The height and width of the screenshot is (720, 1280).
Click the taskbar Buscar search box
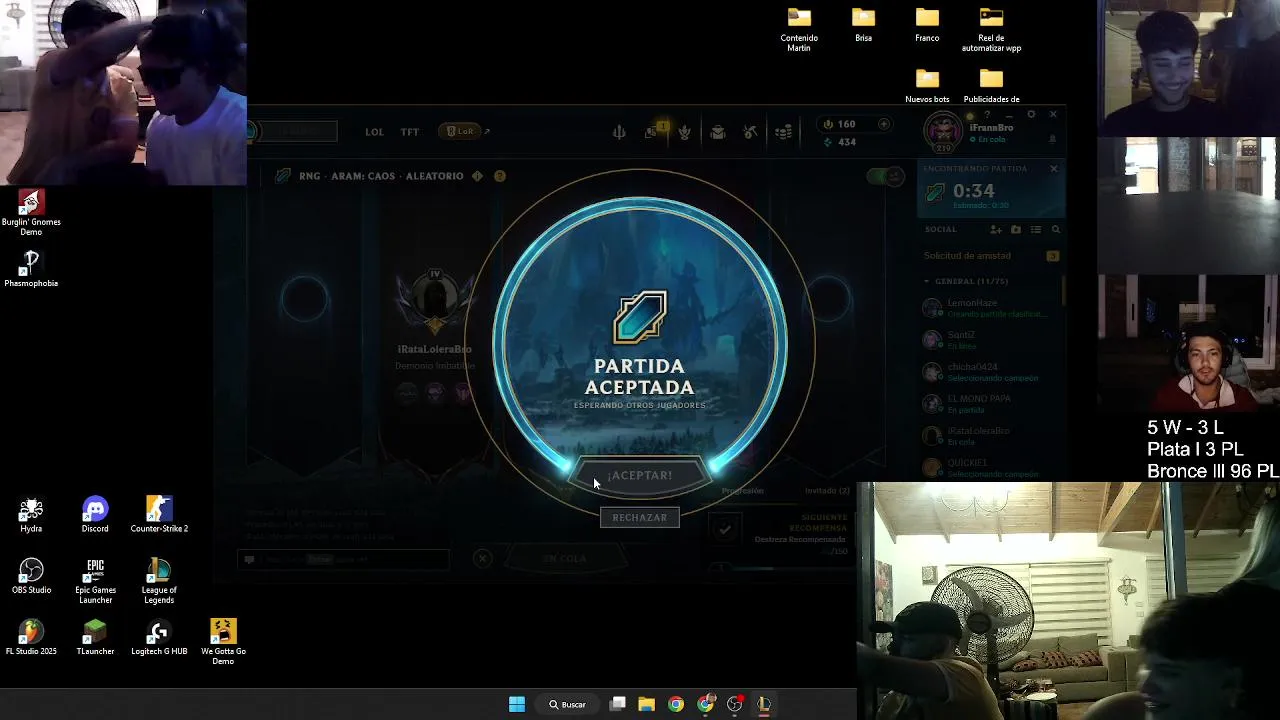pos(568,704)
